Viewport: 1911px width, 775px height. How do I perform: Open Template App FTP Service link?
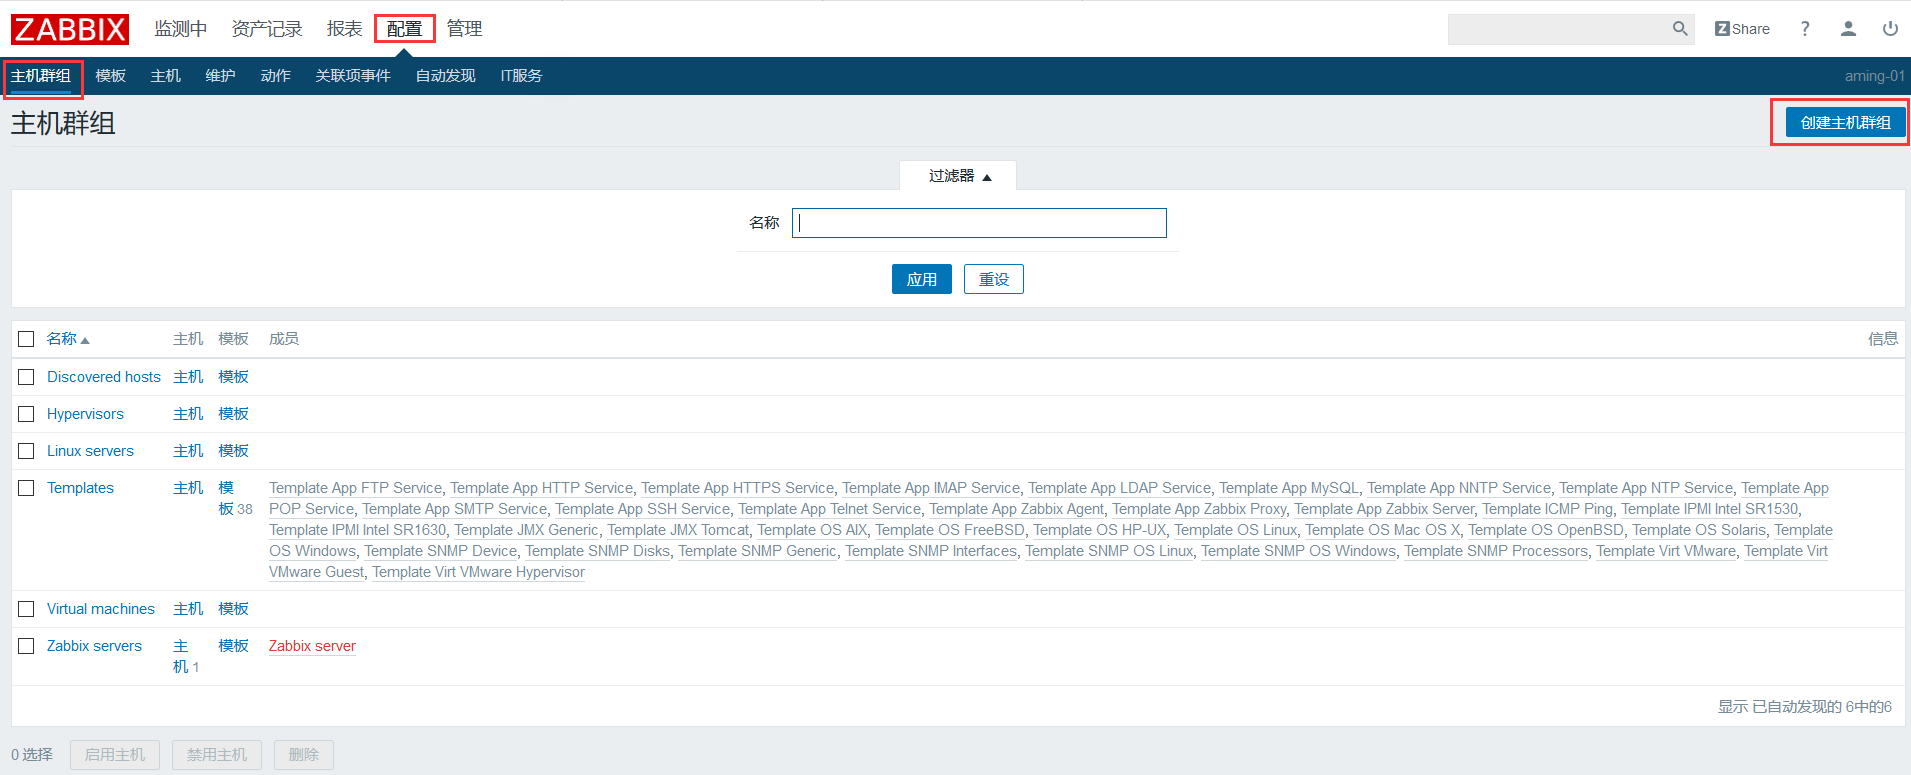[x=355, y=488]
